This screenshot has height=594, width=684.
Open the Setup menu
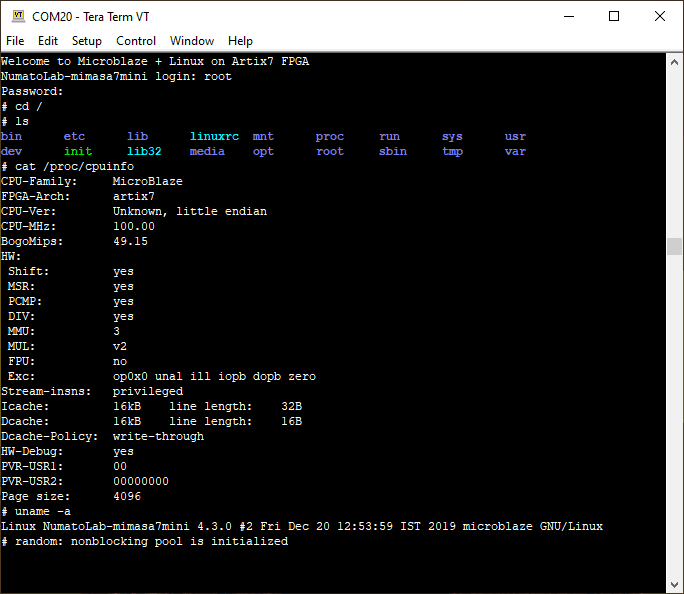[x=87, y=41]
